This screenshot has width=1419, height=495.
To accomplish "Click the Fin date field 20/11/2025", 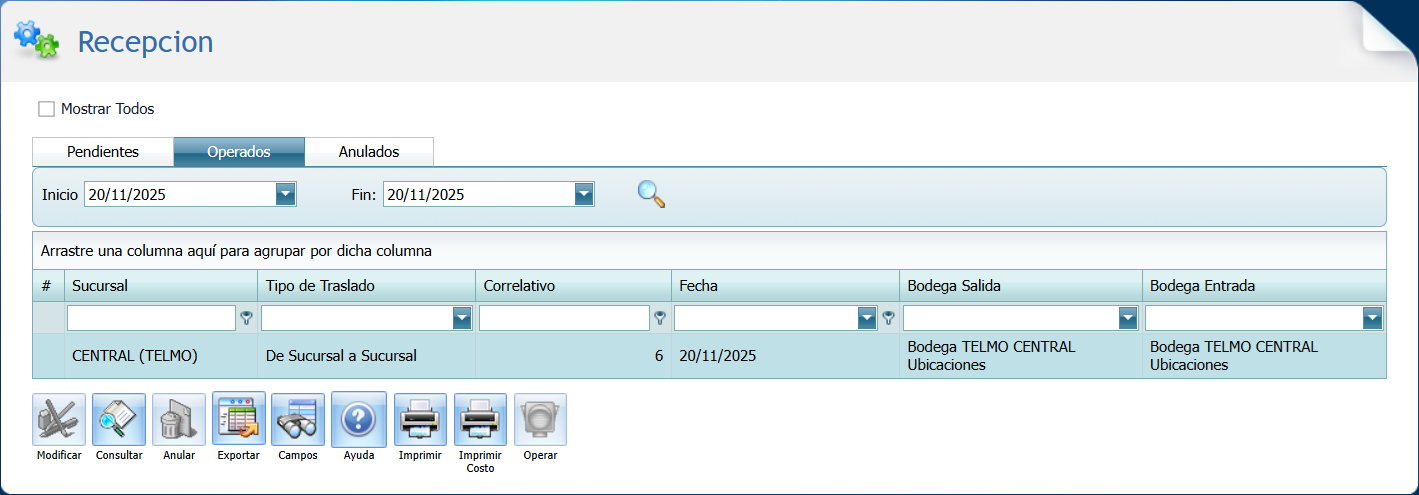I will pos(479,194).
